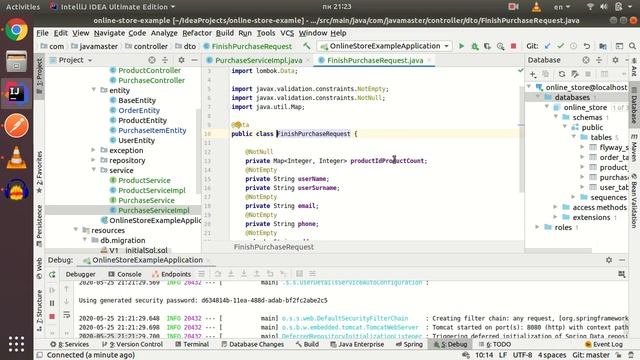Show Applications grid in dock
The image size is (640, 360).
tap(16, 344)
